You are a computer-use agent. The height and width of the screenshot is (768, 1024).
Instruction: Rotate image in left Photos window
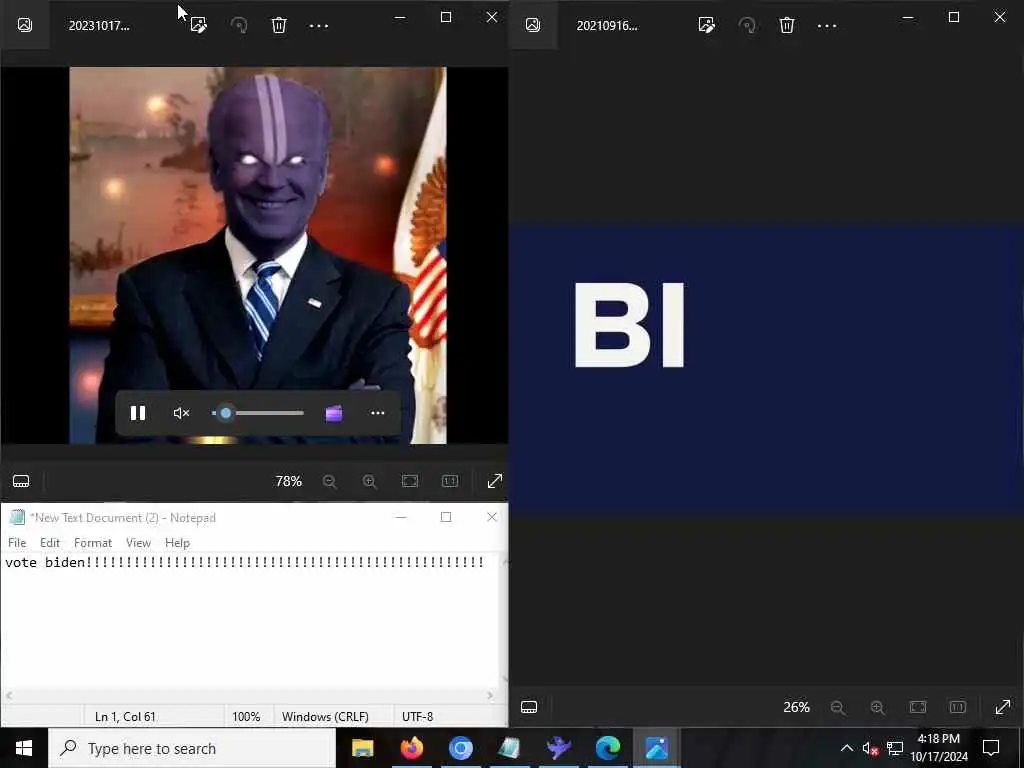pos(239,25)
